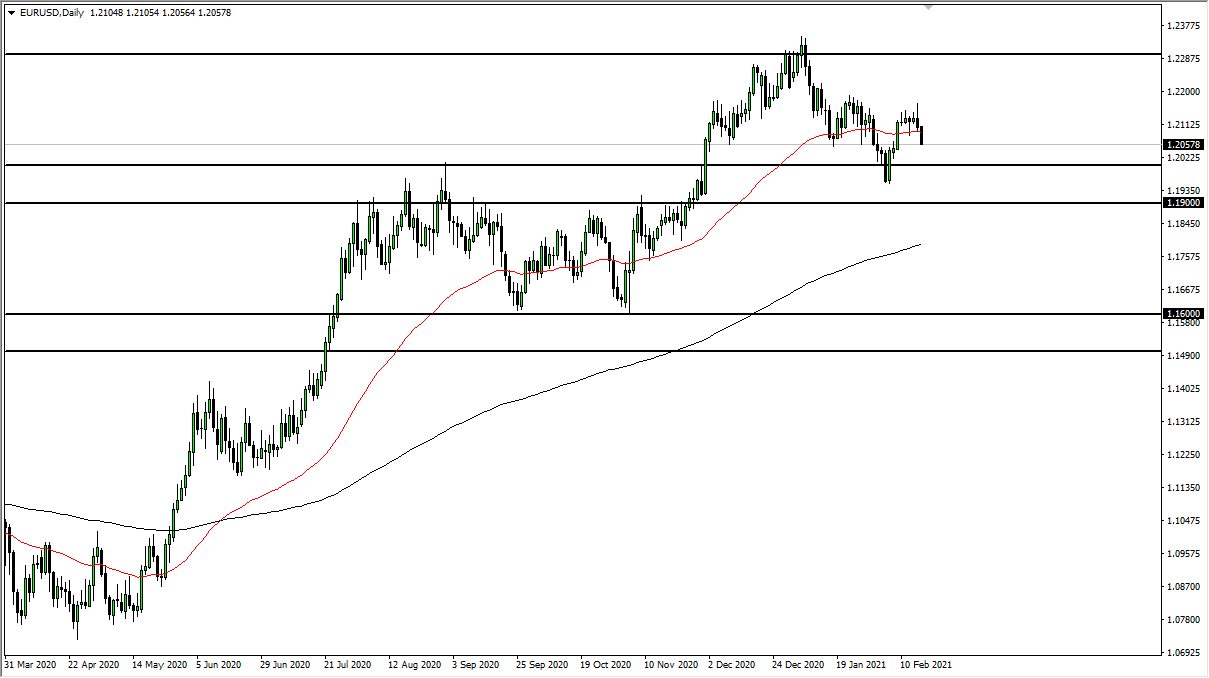Click the 1.17575 price axis label
Image resolution: width=1209 pixels, height=678 pixels.
[x=1184, y=257]
